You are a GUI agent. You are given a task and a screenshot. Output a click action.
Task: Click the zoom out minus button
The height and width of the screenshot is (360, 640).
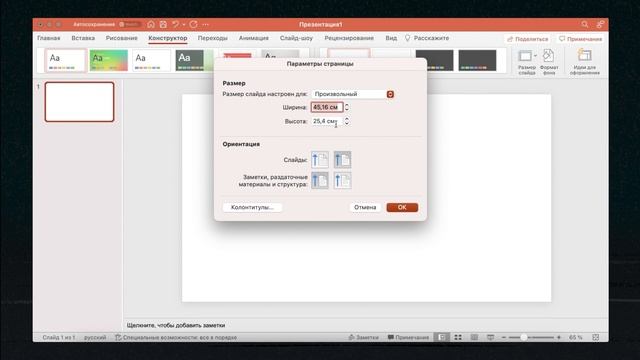(504, 338)
